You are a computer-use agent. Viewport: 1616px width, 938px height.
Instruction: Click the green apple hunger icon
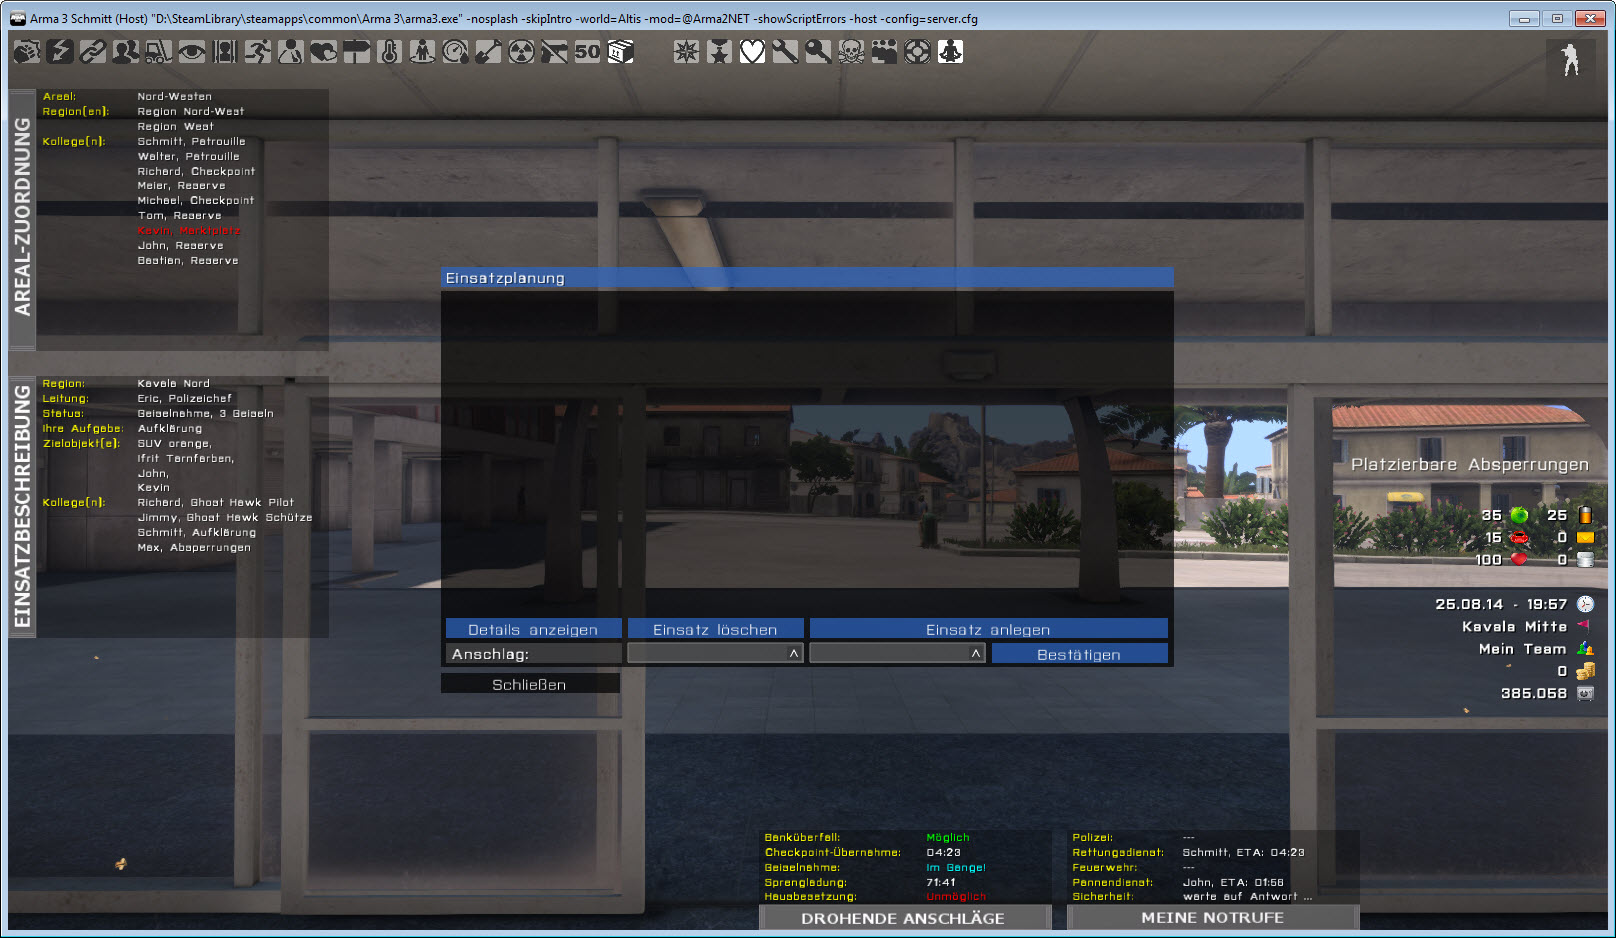(x=1519, y=515)
